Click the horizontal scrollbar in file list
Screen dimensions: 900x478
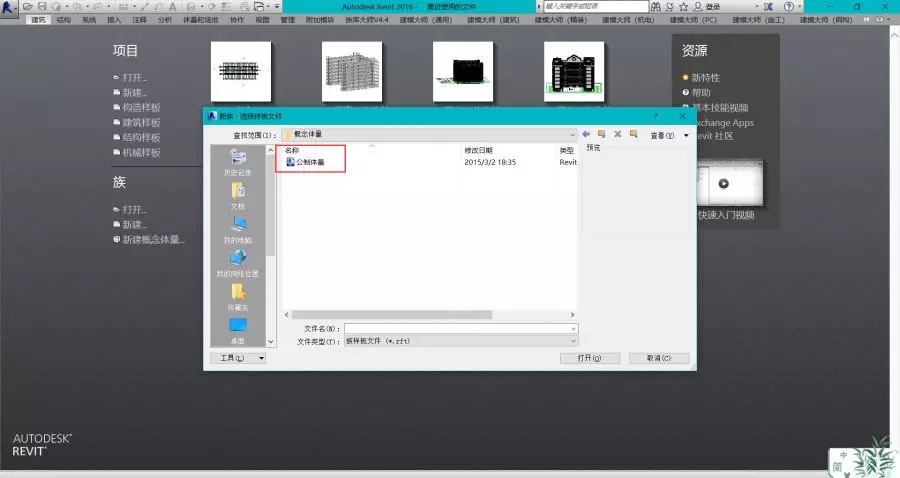click(391, 314)
